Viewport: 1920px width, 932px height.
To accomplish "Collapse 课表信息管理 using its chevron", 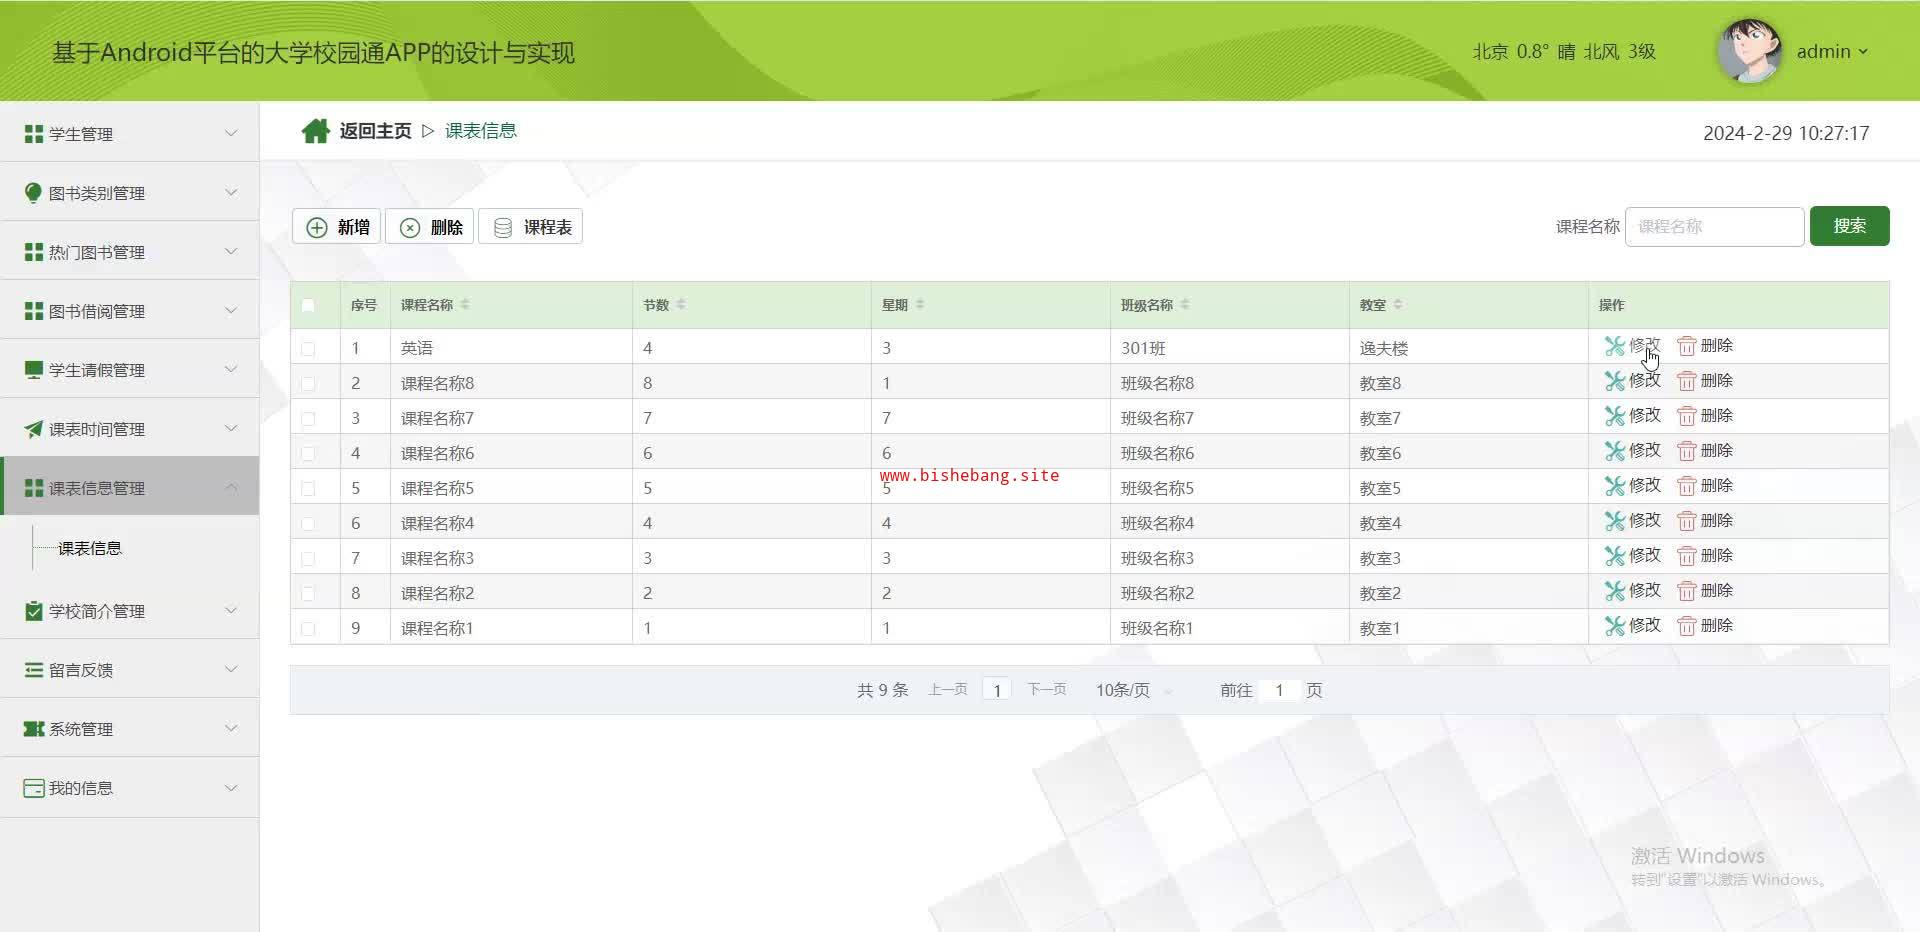I will coord(231,487).
